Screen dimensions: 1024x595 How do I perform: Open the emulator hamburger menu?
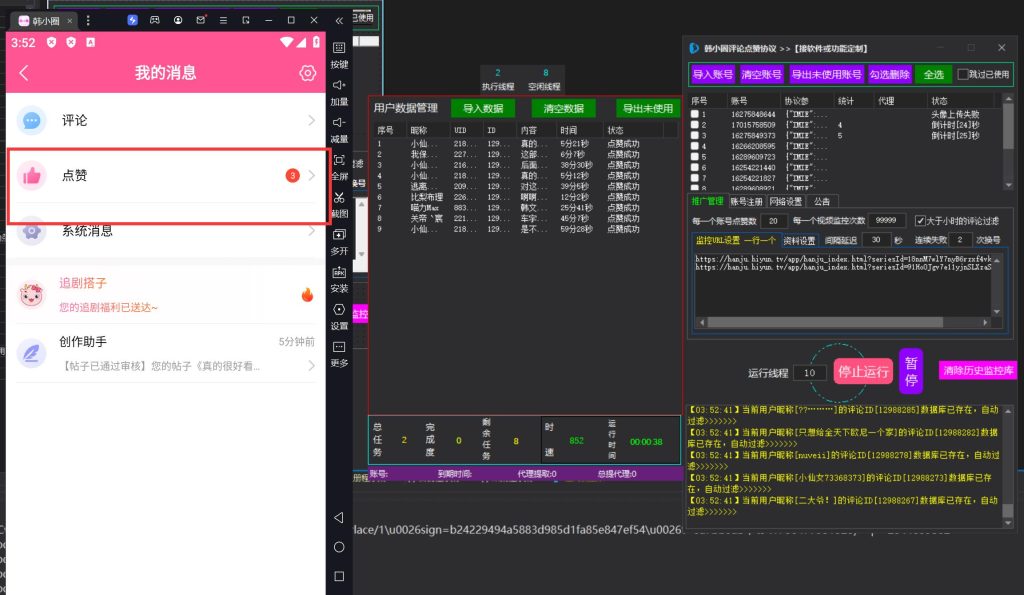pos(223,20)
